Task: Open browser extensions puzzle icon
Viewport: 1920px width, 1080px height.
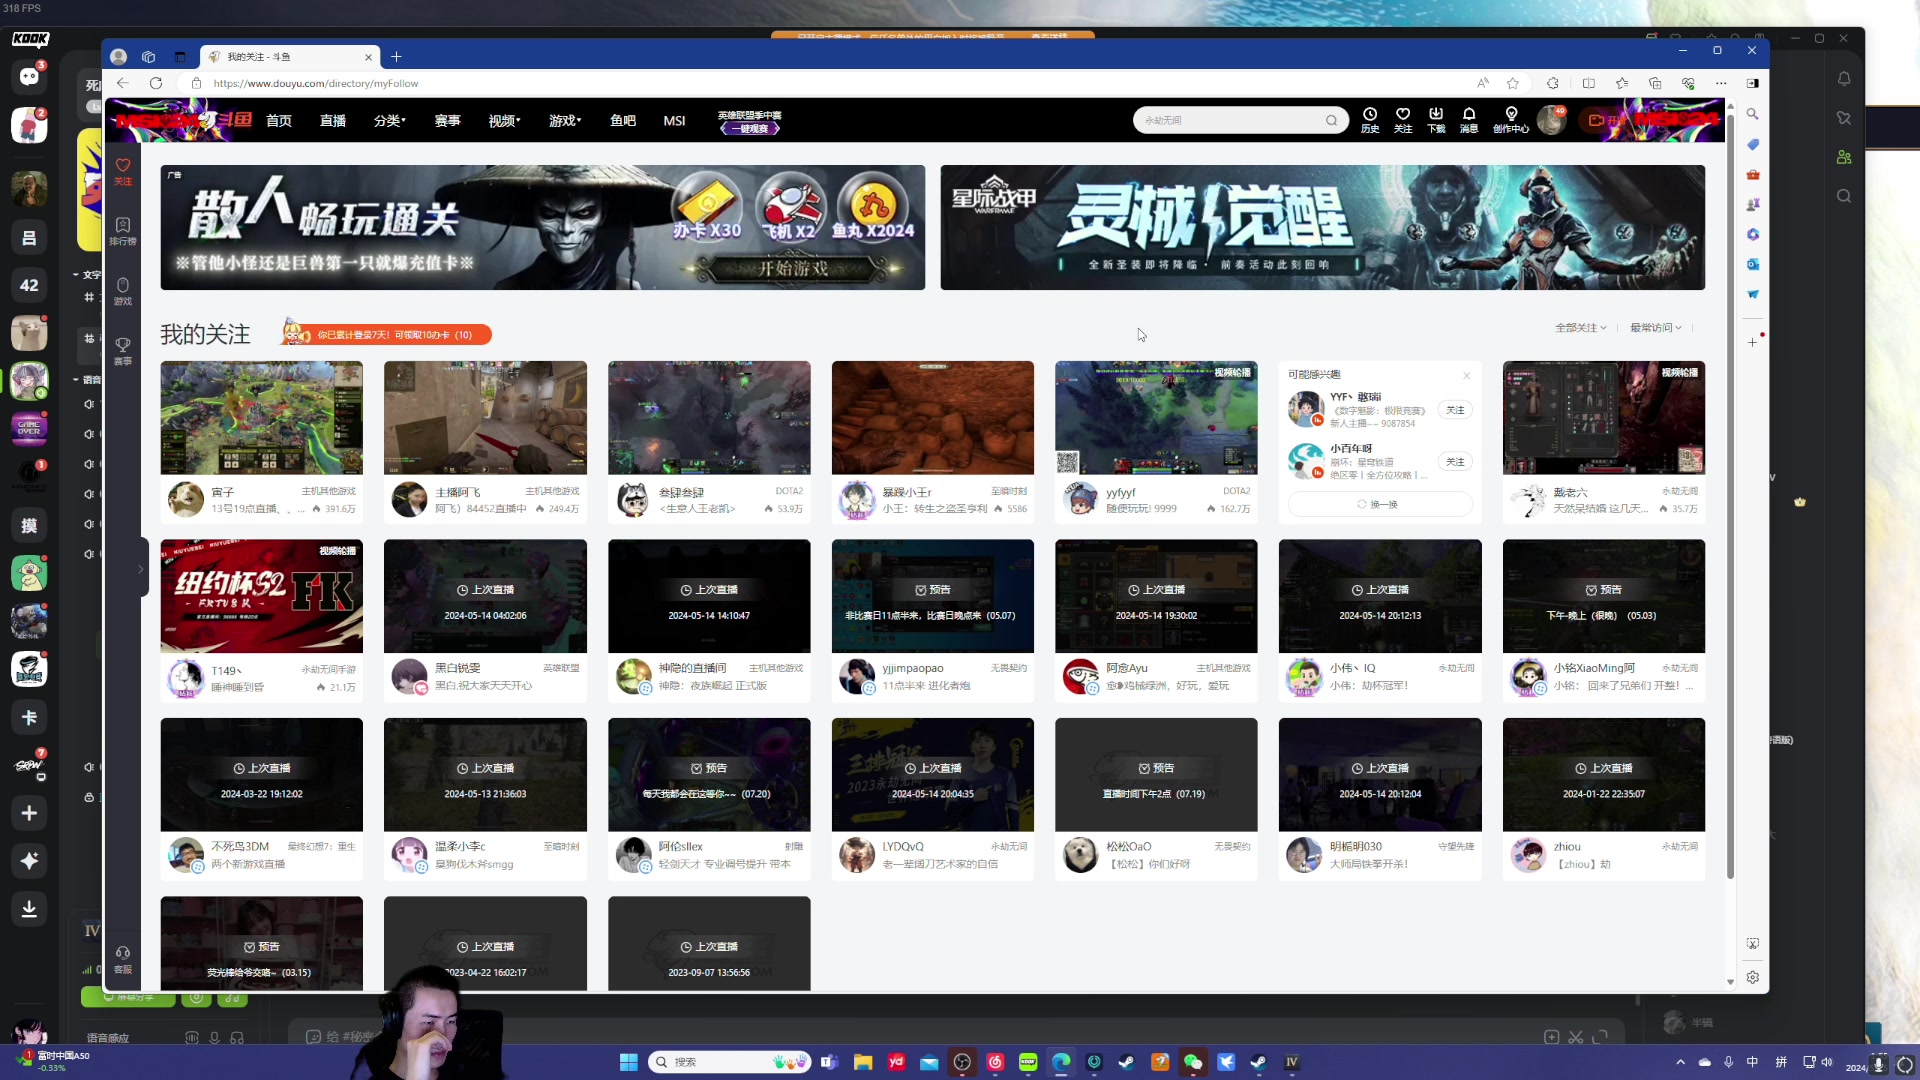Action: (x=1552, y=83)
